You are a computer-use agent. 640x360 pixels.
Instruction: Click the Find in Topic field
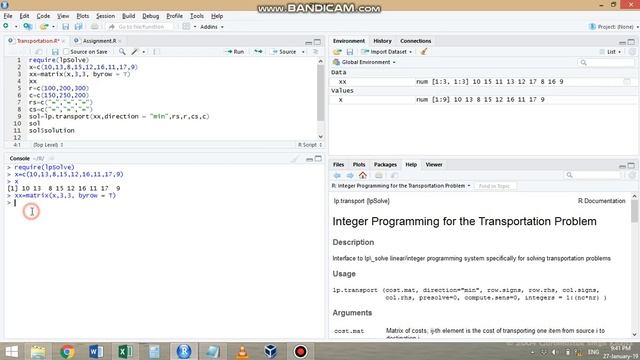(494, 186)
